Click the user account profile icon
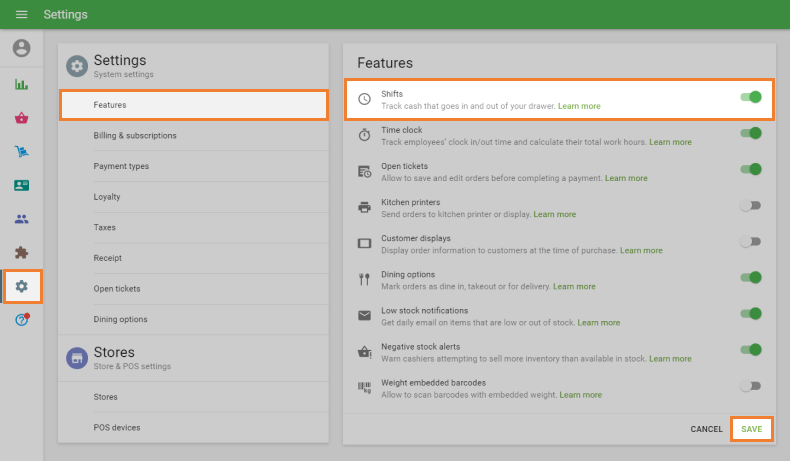Image resolution: width=790 pixels, height=461 pixels. tap(21, 48)
